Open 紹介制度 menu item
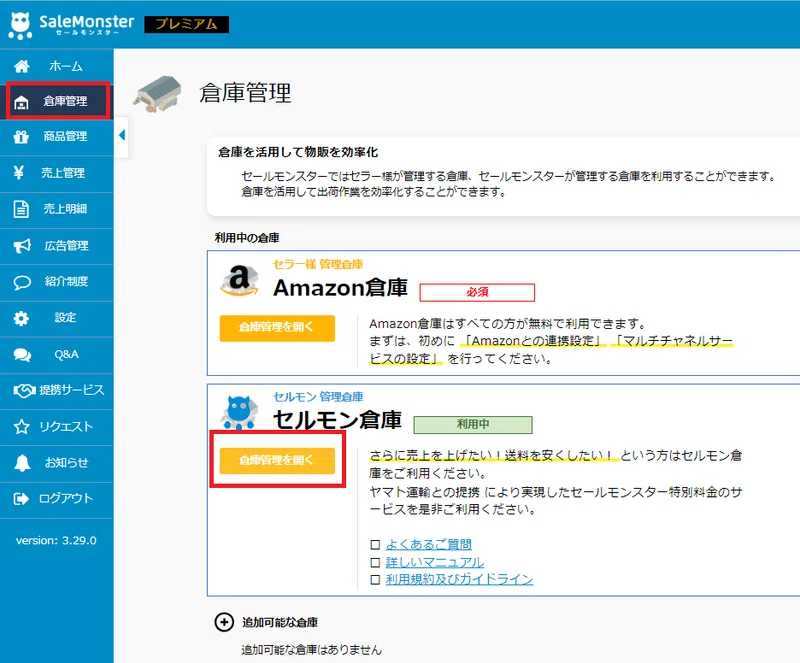 (66, 281)
